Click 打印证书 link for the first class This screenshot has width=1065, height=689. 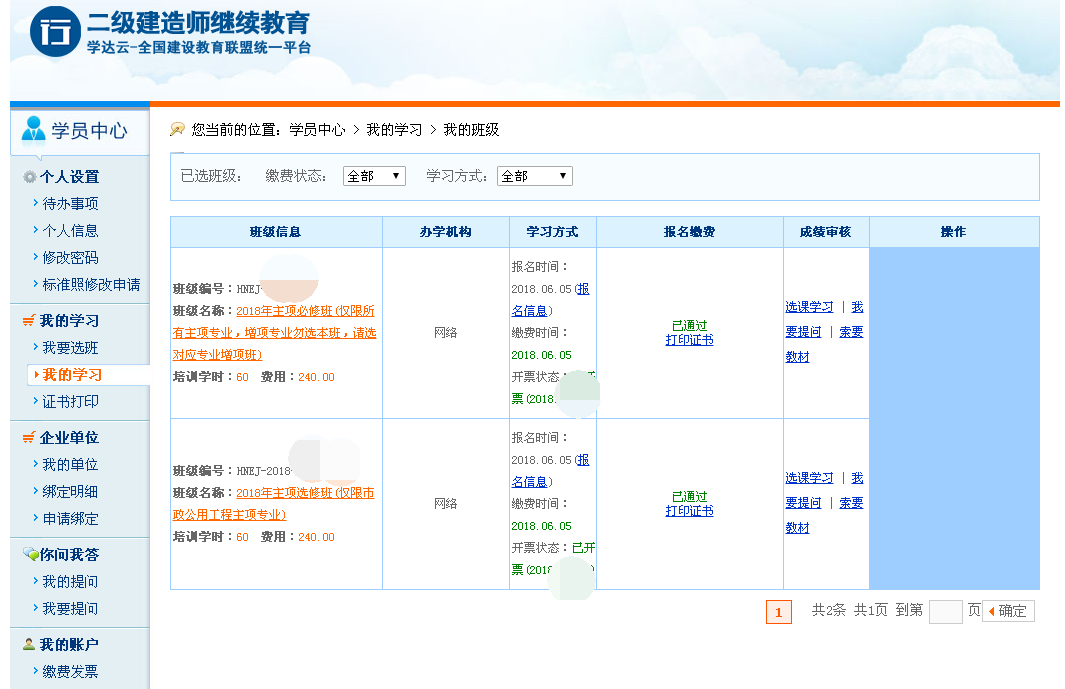click(x=689, y=340)
